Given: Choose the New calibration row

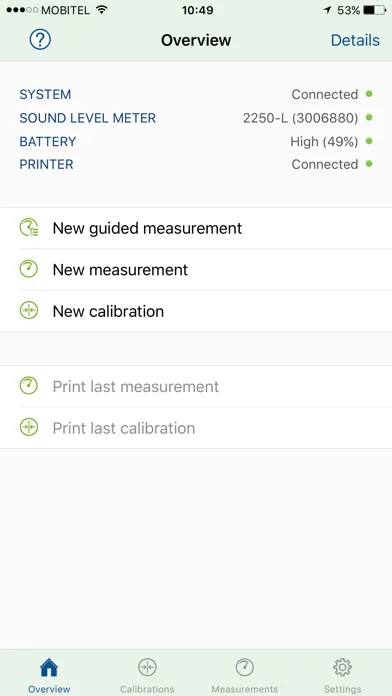Looking at the screenshot, I should [x=196, y=311].
